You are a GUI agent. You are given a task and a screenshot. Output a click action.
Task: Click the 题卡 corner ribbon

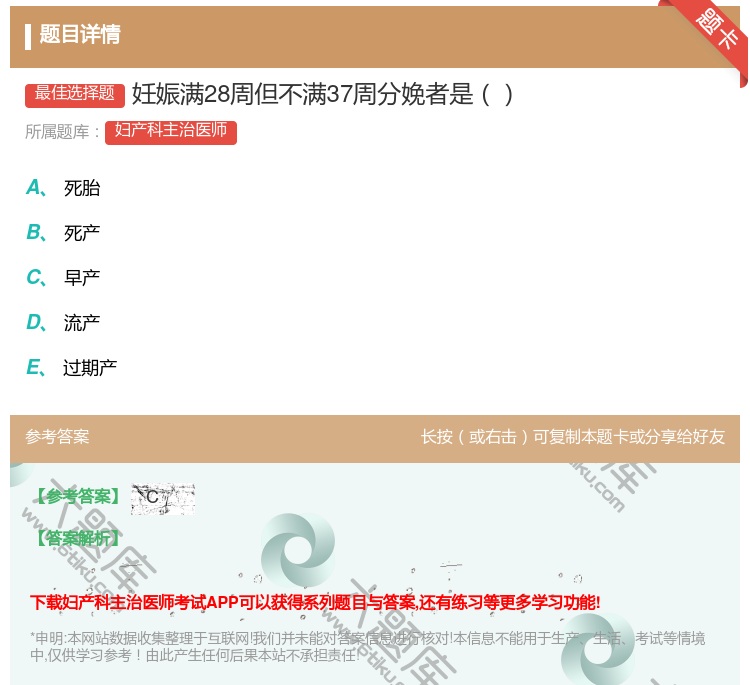(x=715, y=30)
